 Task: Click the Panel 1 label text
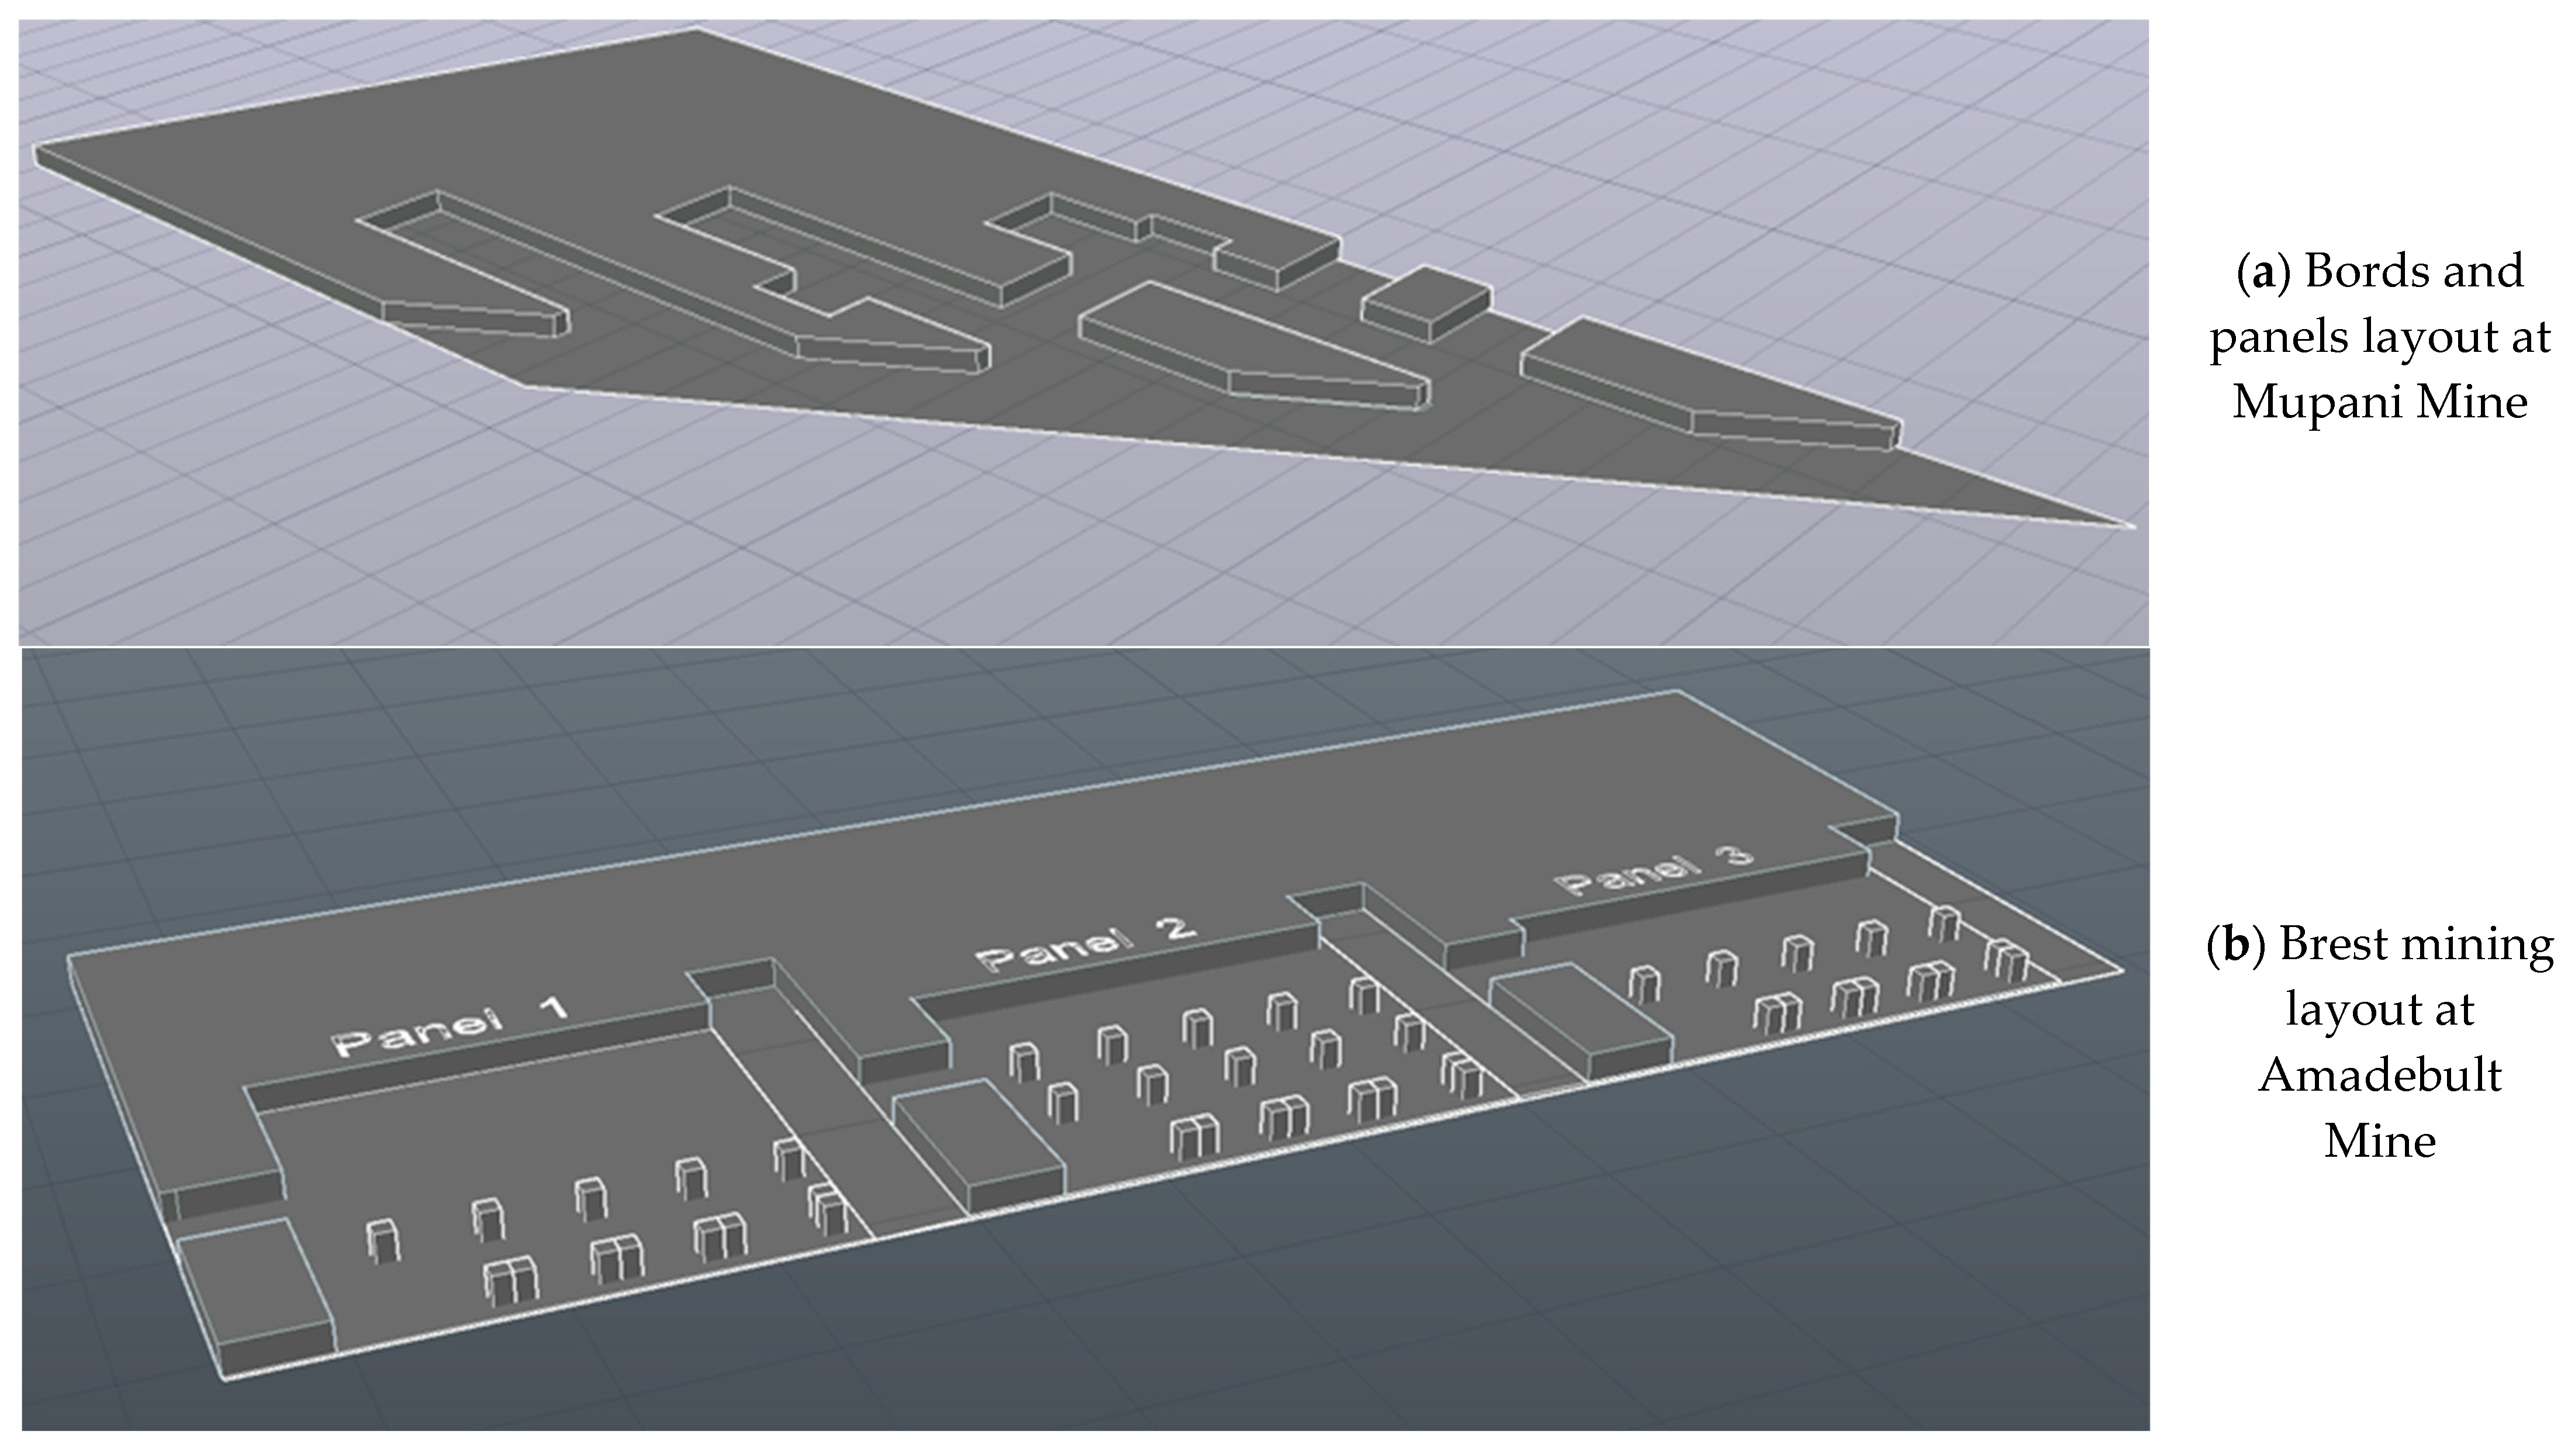coord(449,1027)
